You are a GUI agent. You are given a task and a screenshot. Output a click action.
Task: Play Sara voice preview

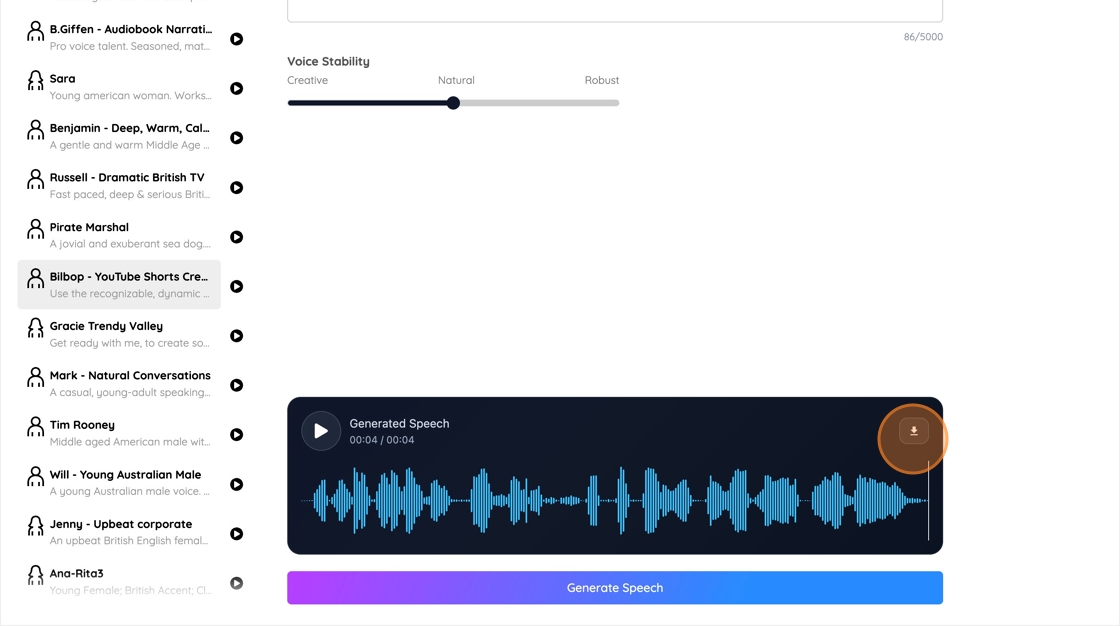236,89
